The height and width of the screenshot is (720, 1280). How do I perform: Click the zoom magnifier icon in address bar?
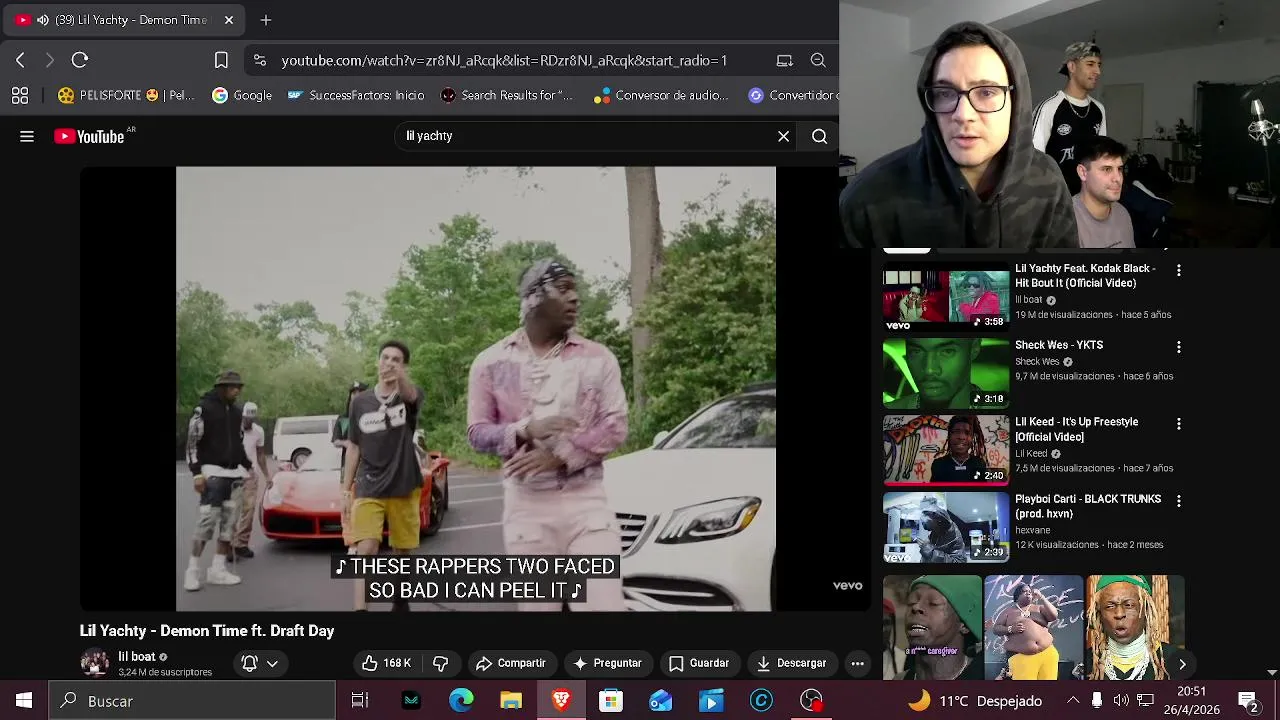point(818,60)
